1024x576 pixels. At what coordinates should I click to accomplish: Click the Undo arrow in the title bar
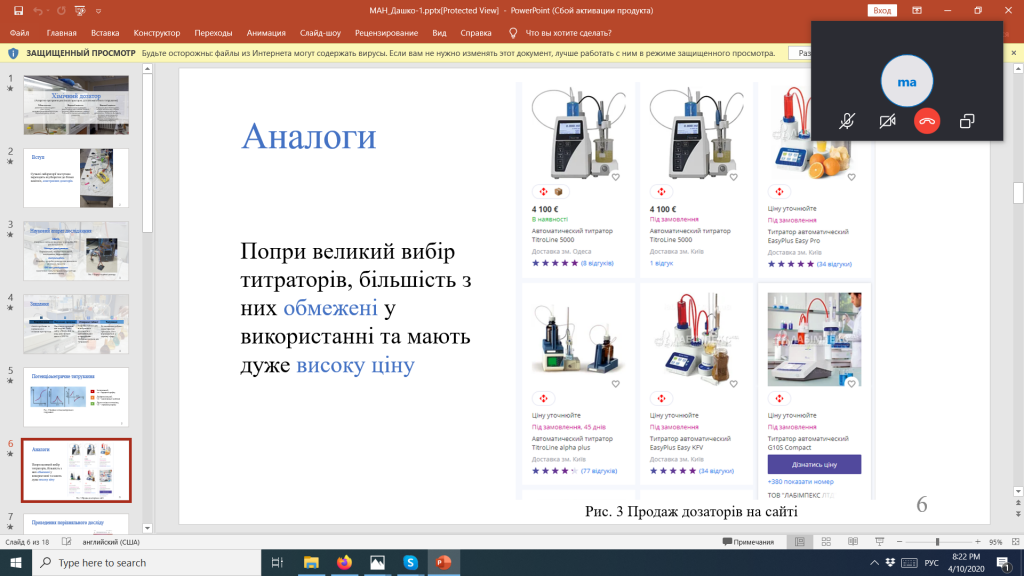[x=37, y=10]
